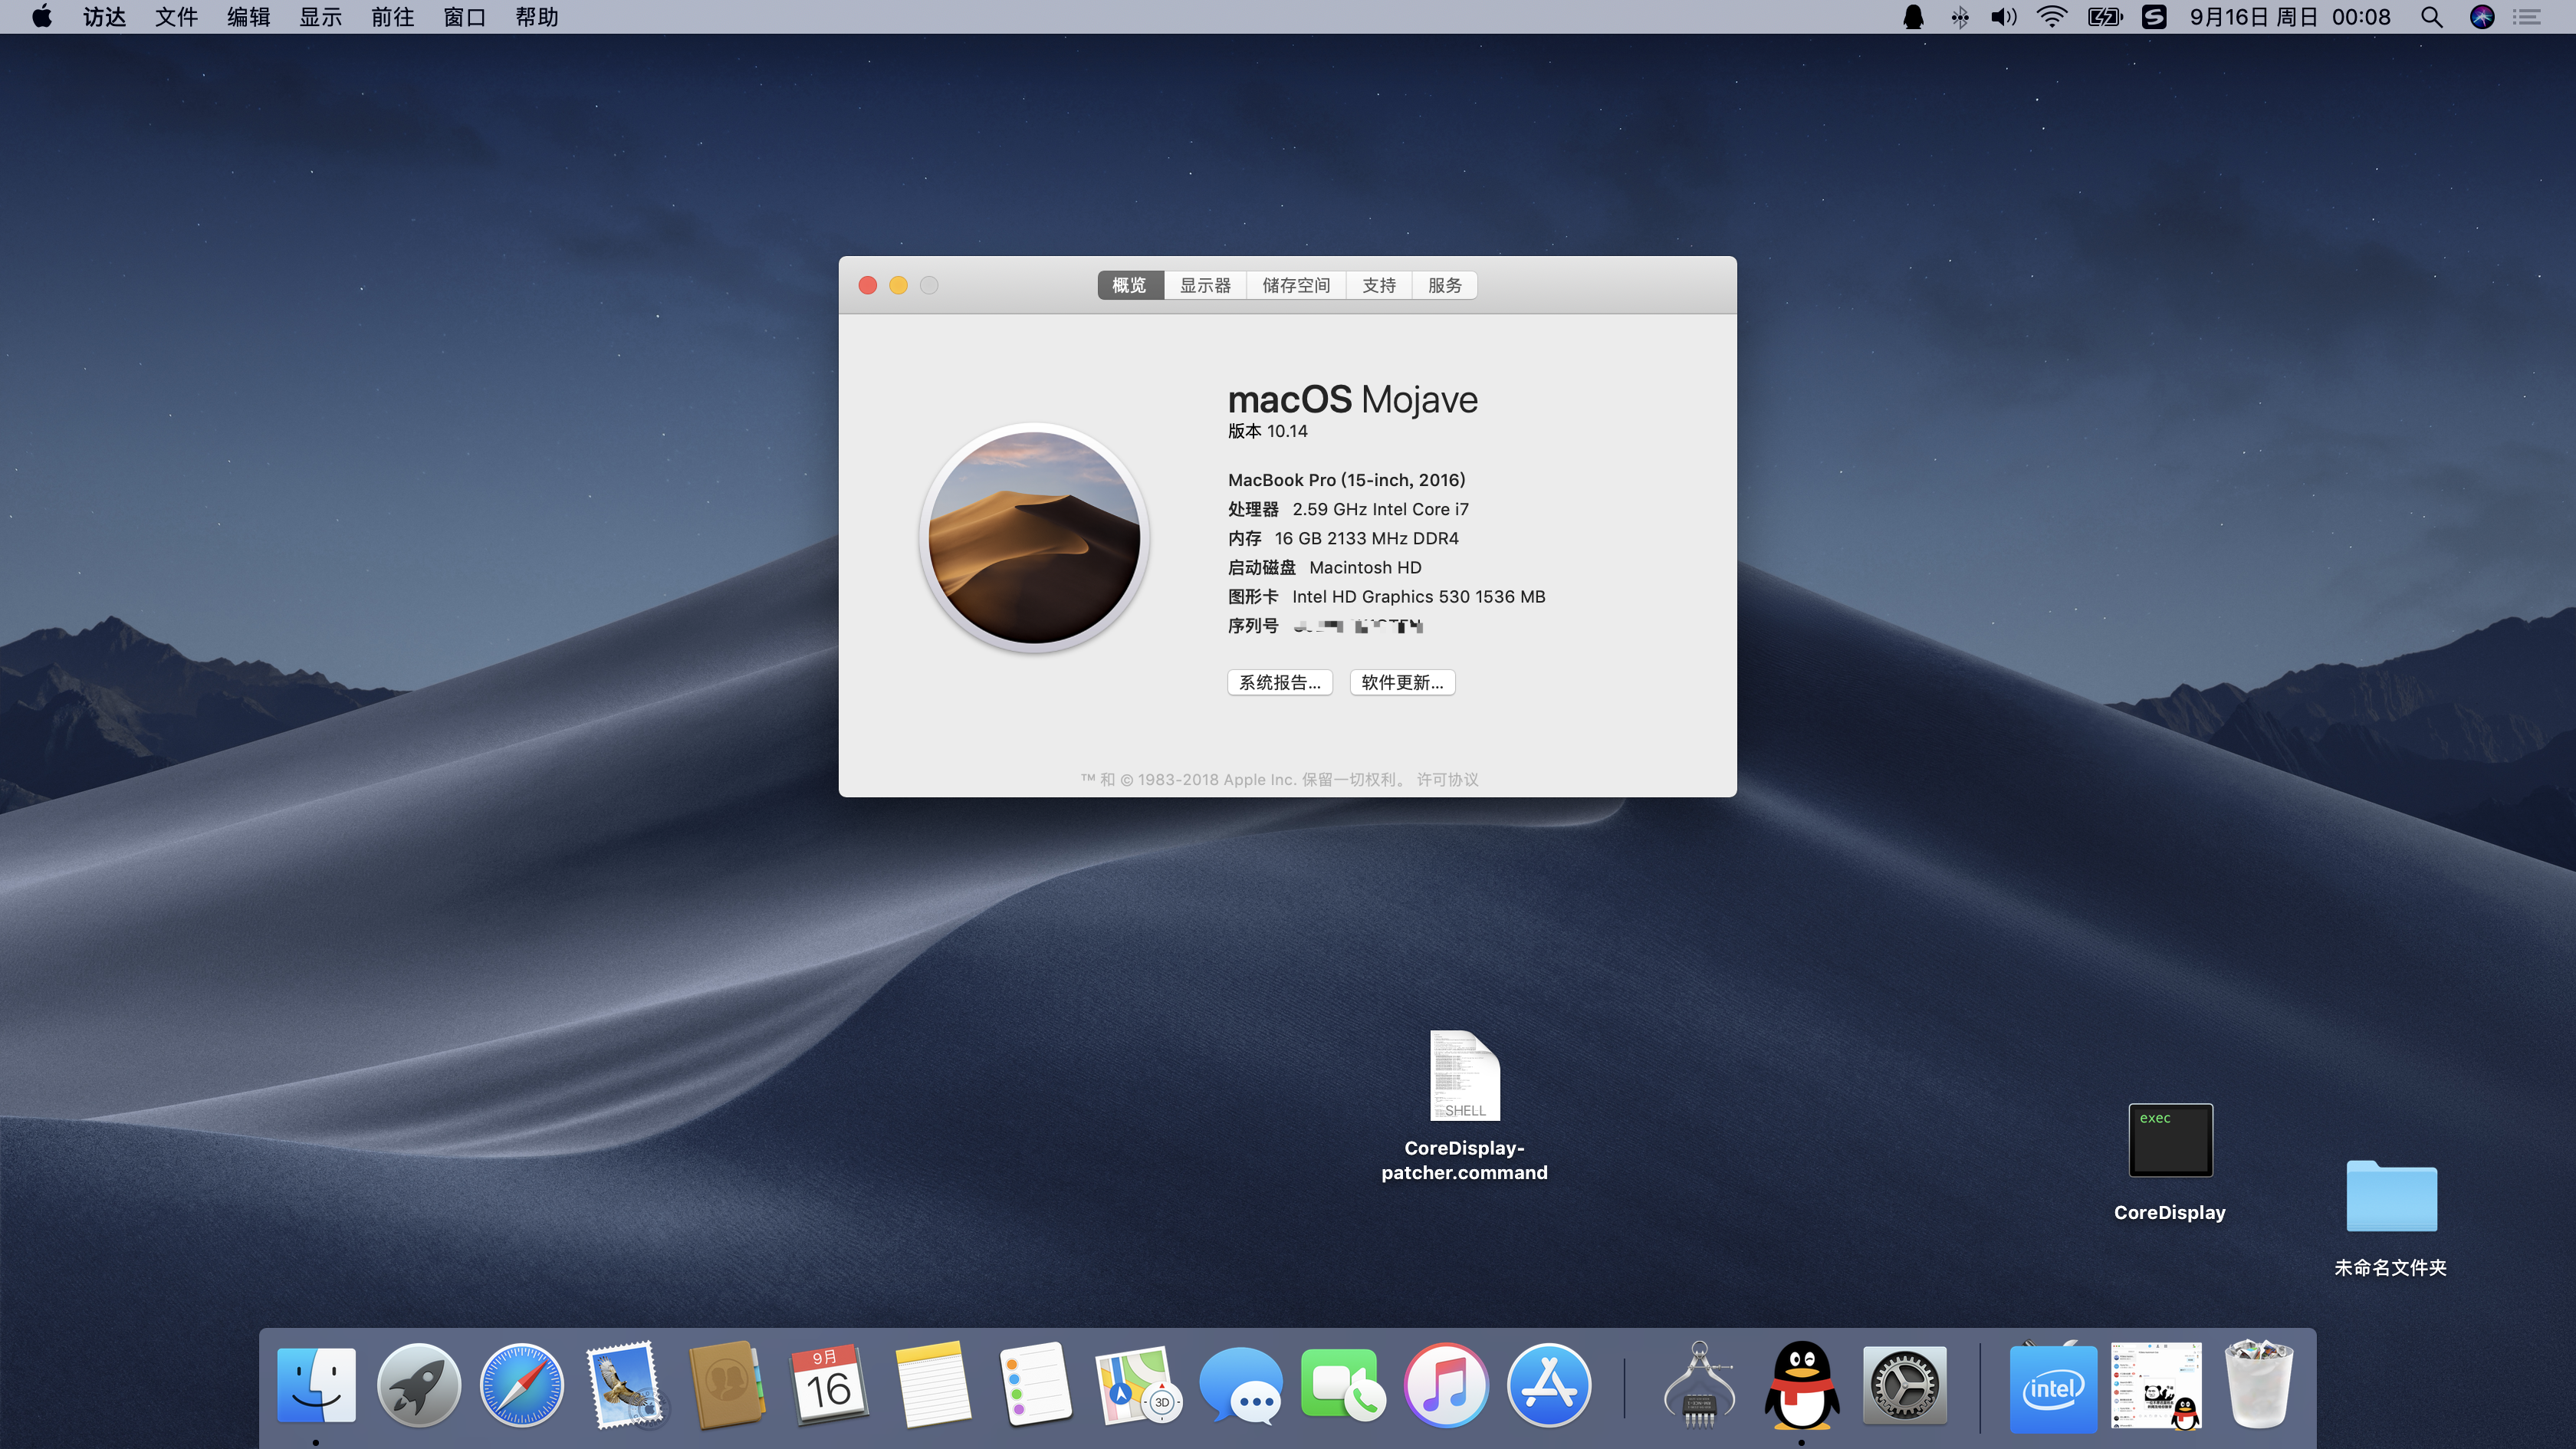The width and height of the screenshot is (2576, 1449).
Task: Click the date and time 9月16日 周日
Action: [x=2253, y=17]
